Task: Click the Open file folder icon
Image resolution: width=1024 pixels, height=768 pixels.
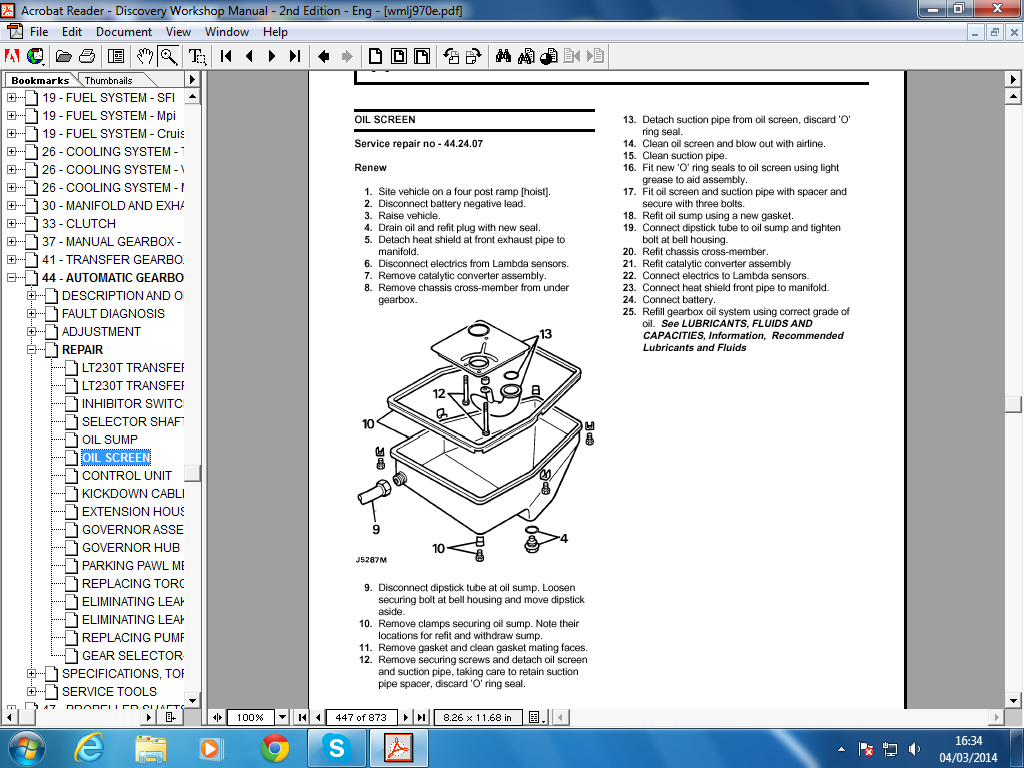Action: (x=63, y=56)
